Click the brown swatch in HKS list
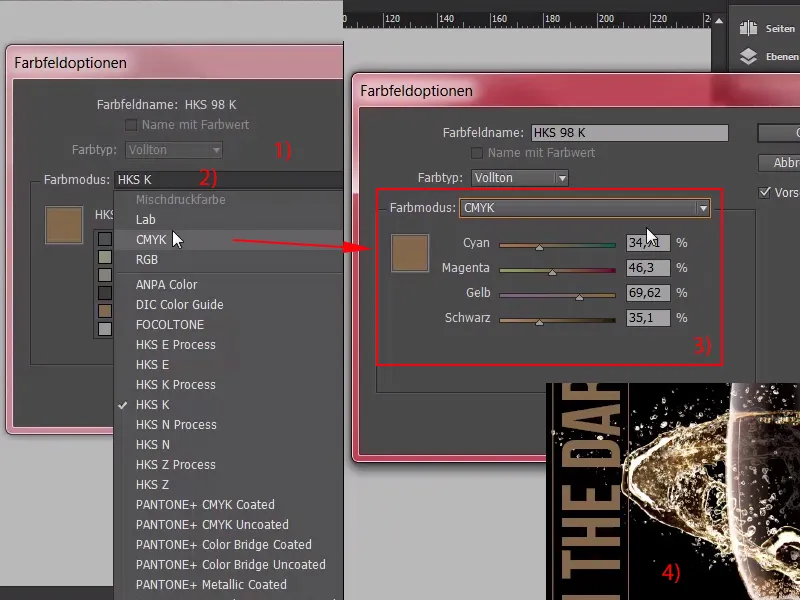Screen dimensions: 800x600 pyautogui.click(x=105, y=311)
